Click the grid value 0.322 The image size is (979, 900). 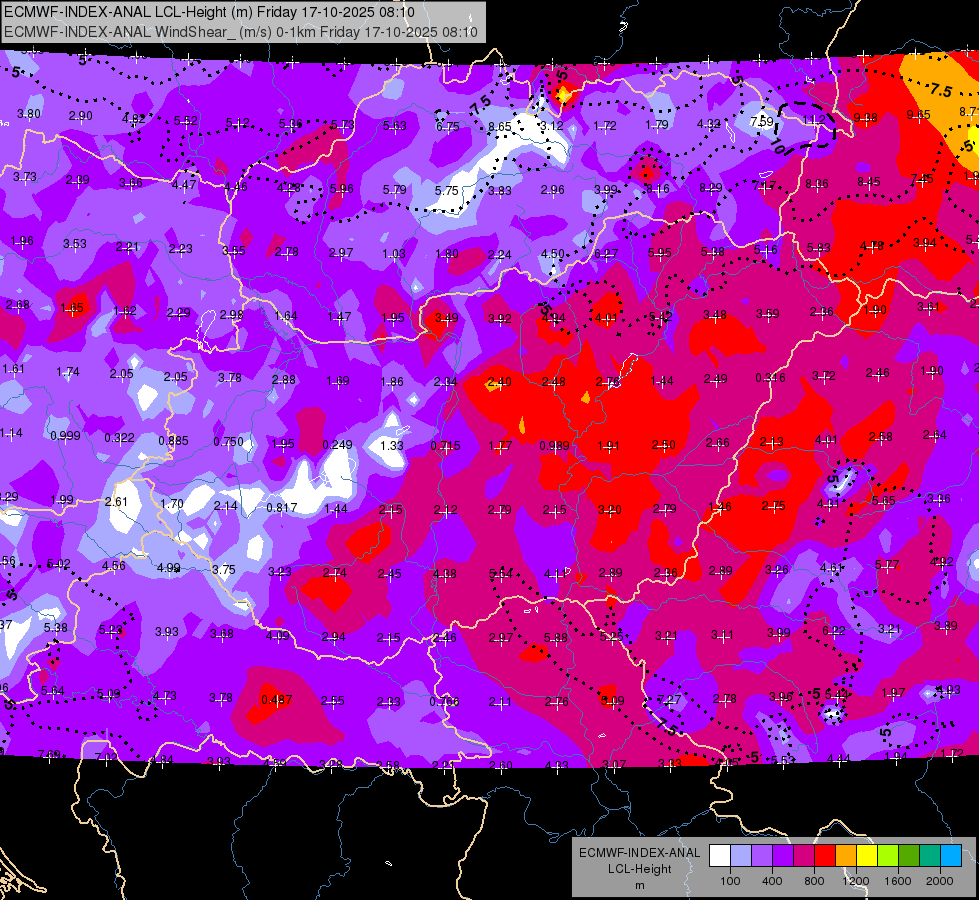click(x=119, y=438)
